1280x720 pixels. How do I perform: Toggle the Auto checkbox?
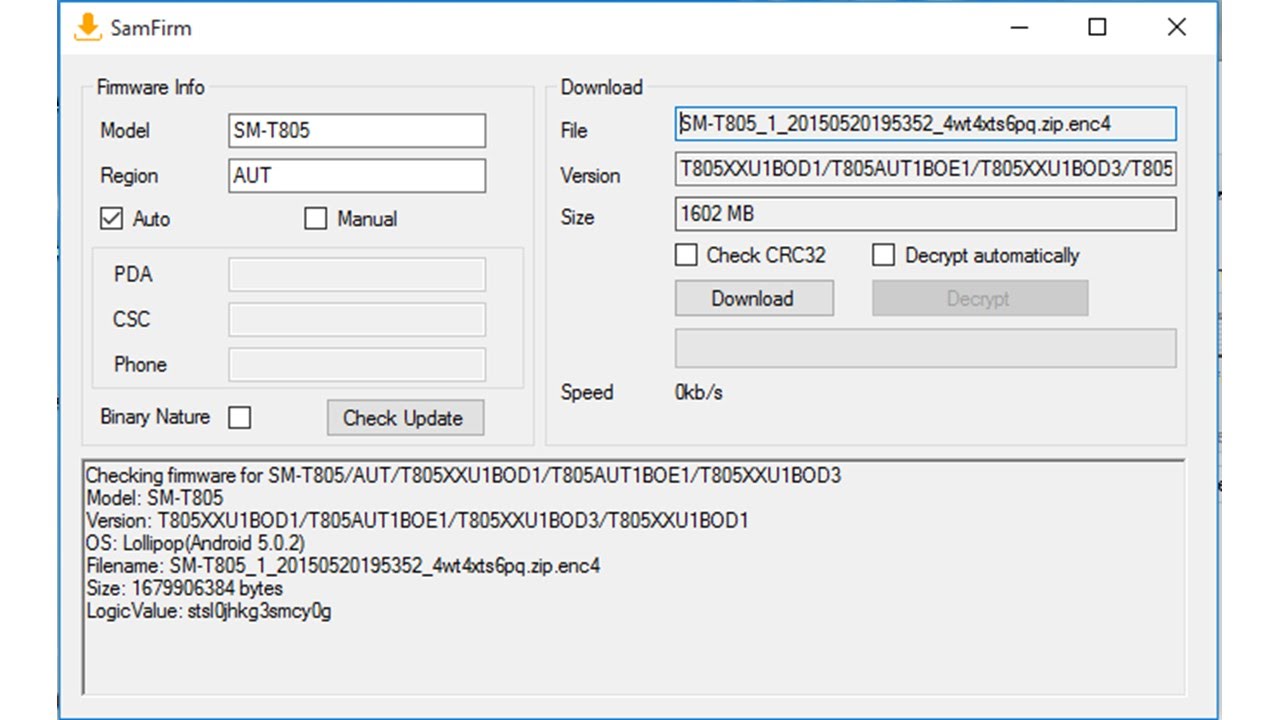112,219
